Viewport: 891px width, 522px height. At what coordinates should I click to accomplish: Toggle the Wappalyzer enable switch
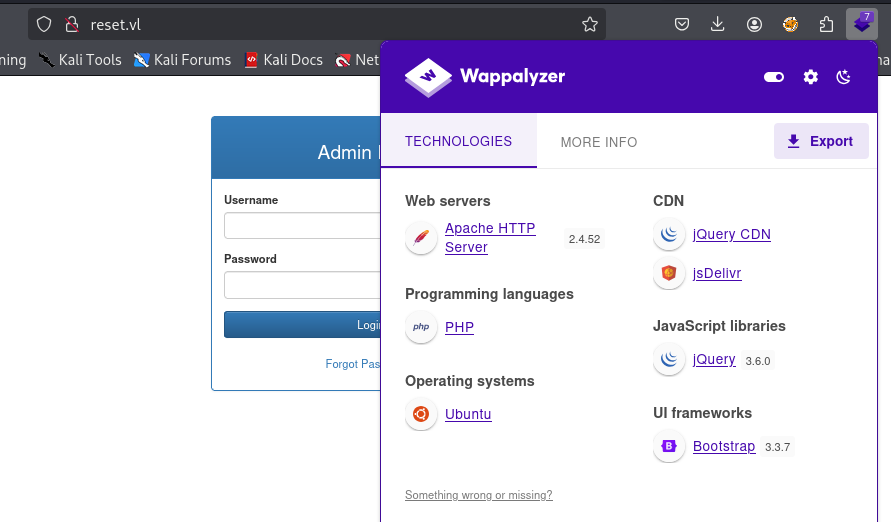tap(773, 77)
